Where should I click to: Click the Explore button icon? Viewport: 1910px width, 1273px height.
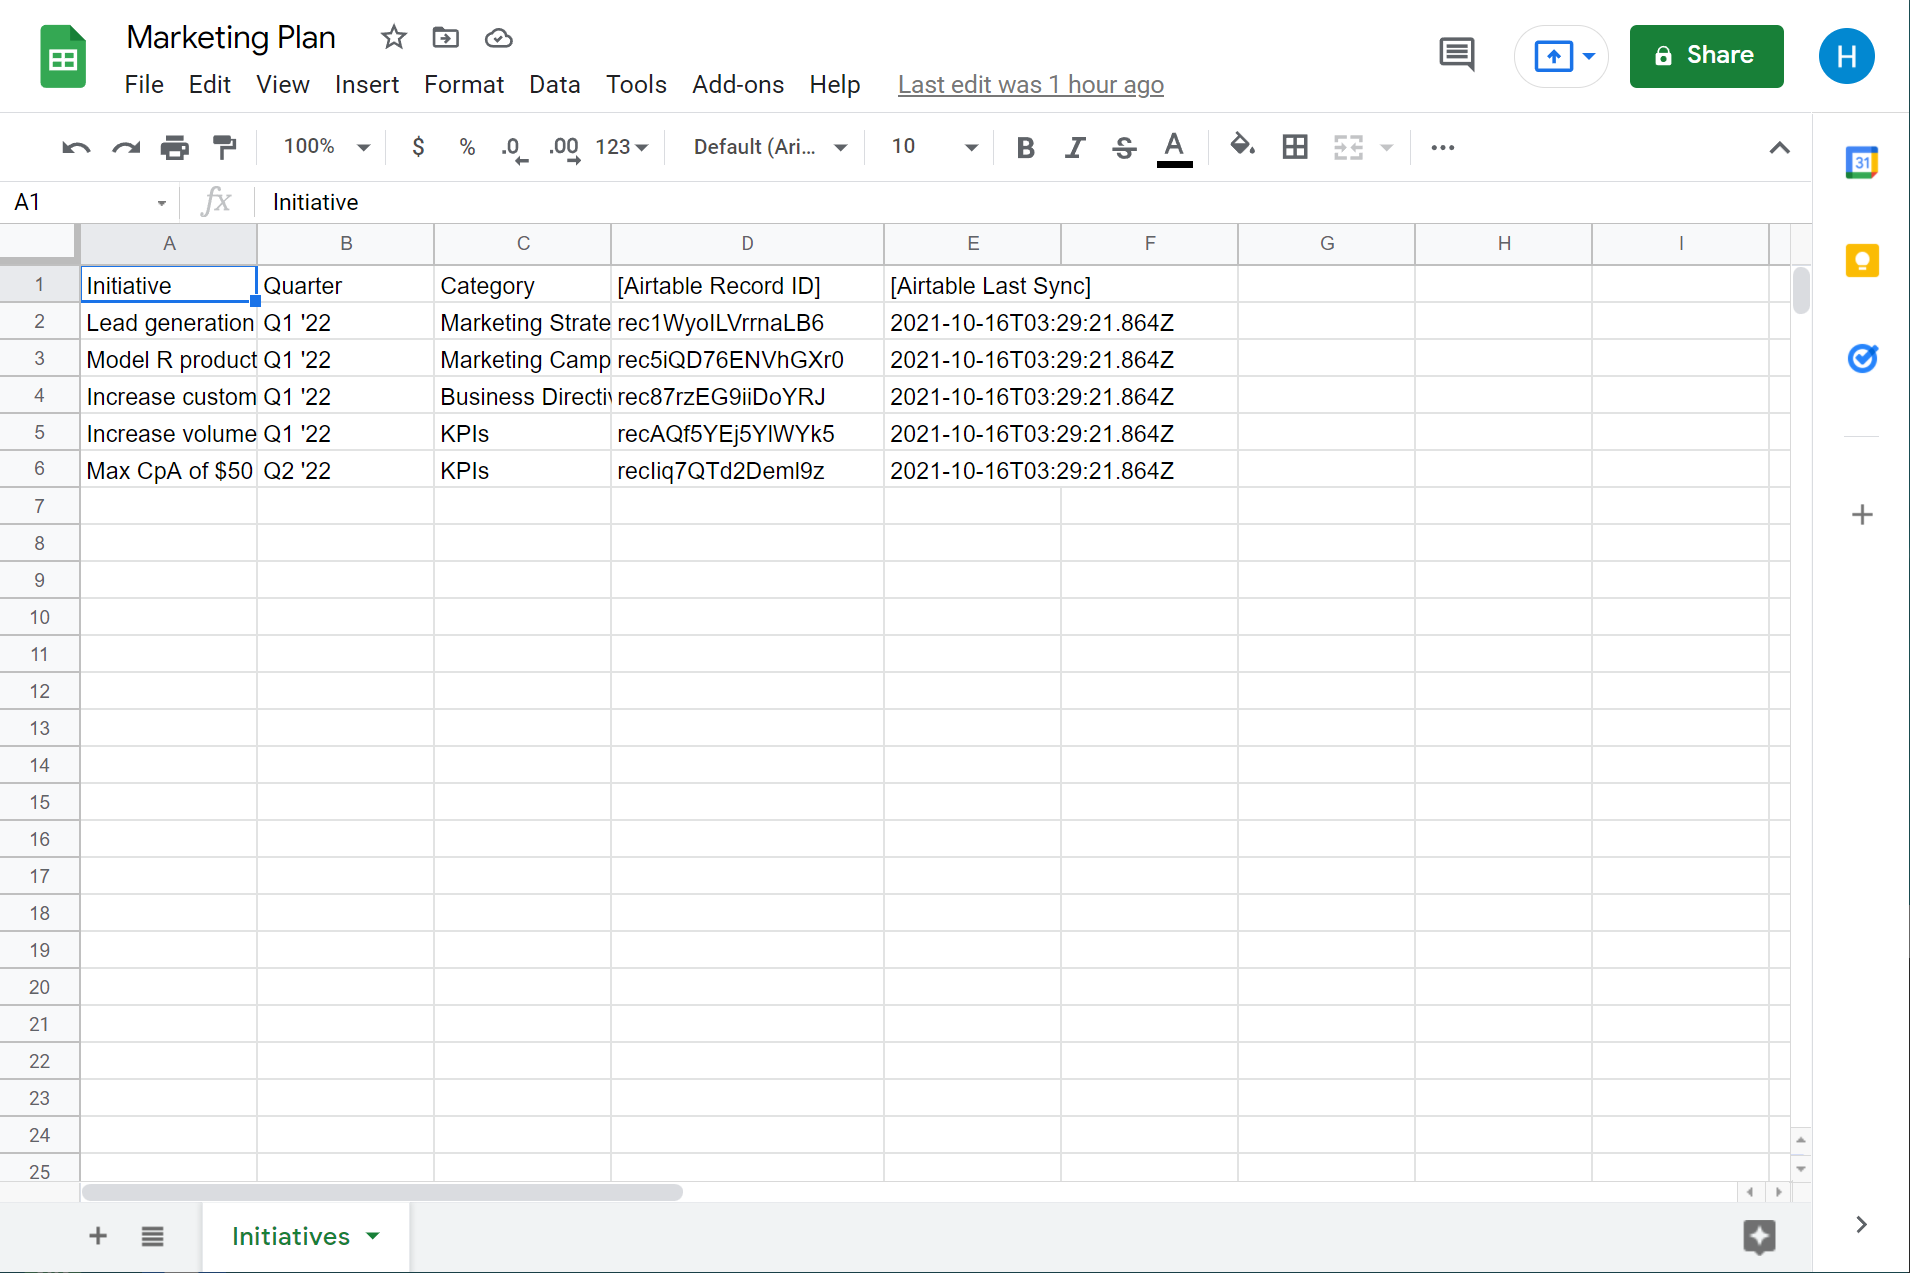[x=1759, y=1236]
